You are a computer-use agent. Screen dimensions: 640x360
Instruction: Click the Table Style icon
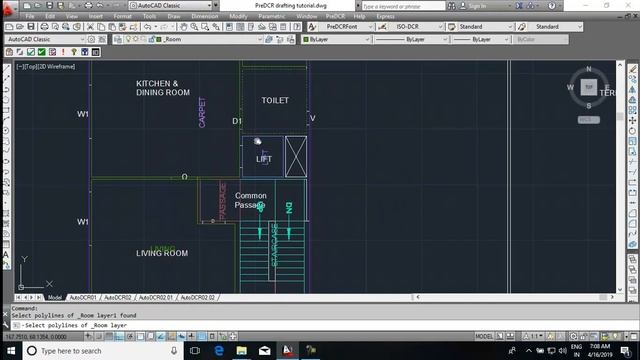tap(451, 27)
